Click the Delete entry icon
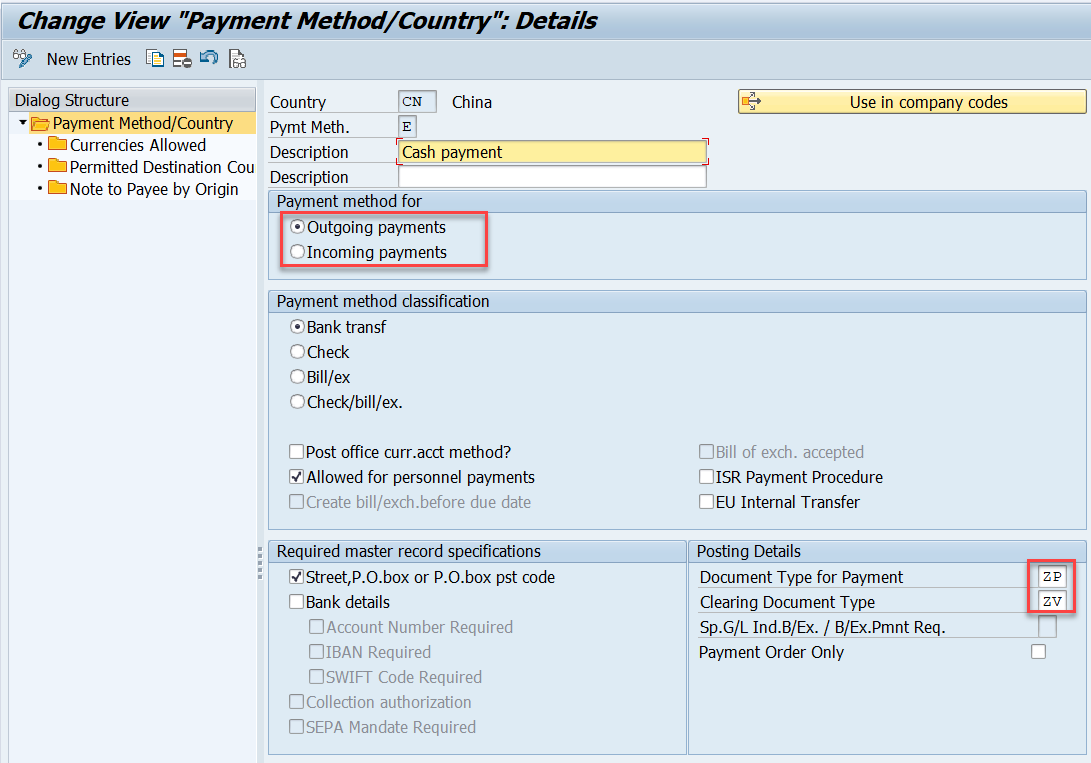The width and height of the screenshot is (1091, 763). click(182, 59)
